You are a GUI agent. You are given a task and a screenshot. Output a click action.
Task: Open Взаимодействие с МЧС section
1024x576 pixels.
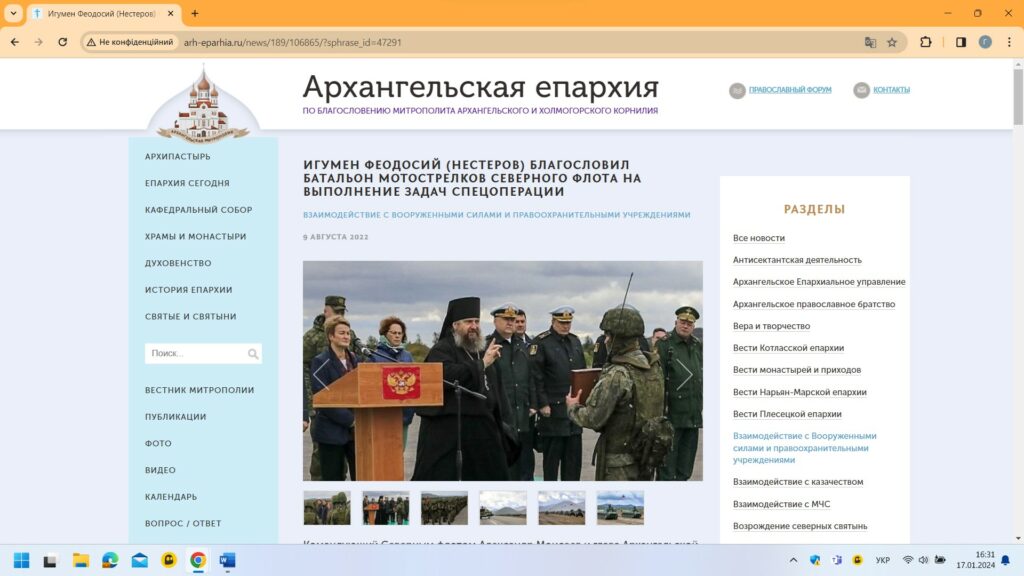781,504
